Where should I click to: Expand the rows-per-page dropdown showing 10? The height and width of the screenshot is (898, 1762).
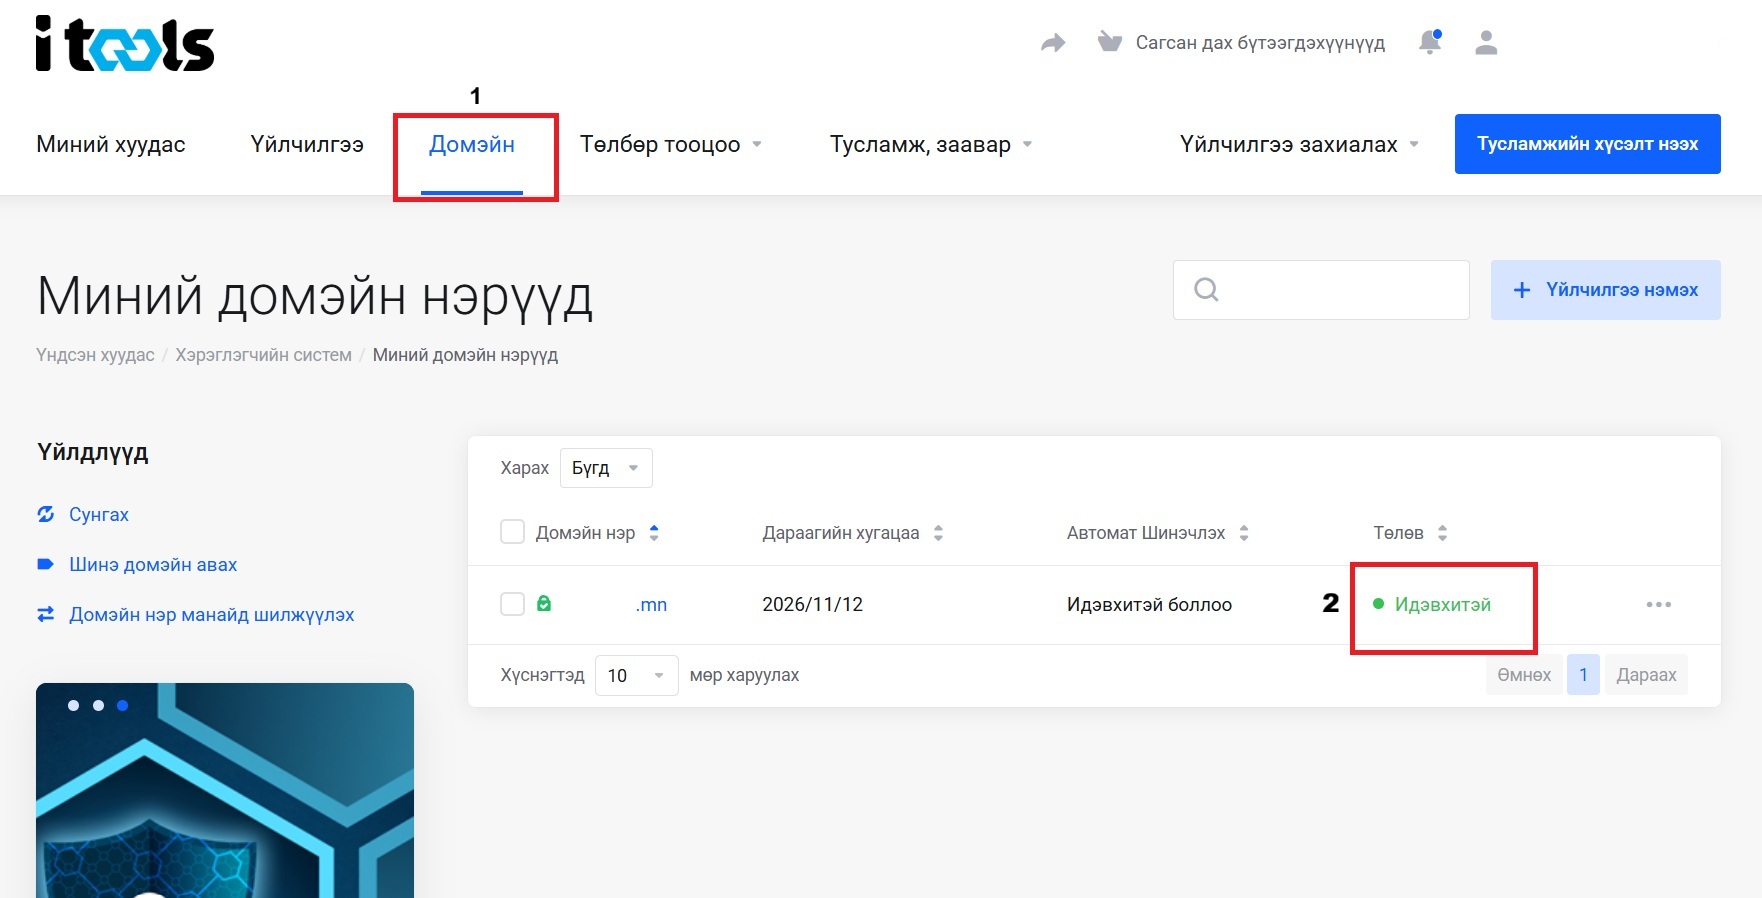pos(636,675)
